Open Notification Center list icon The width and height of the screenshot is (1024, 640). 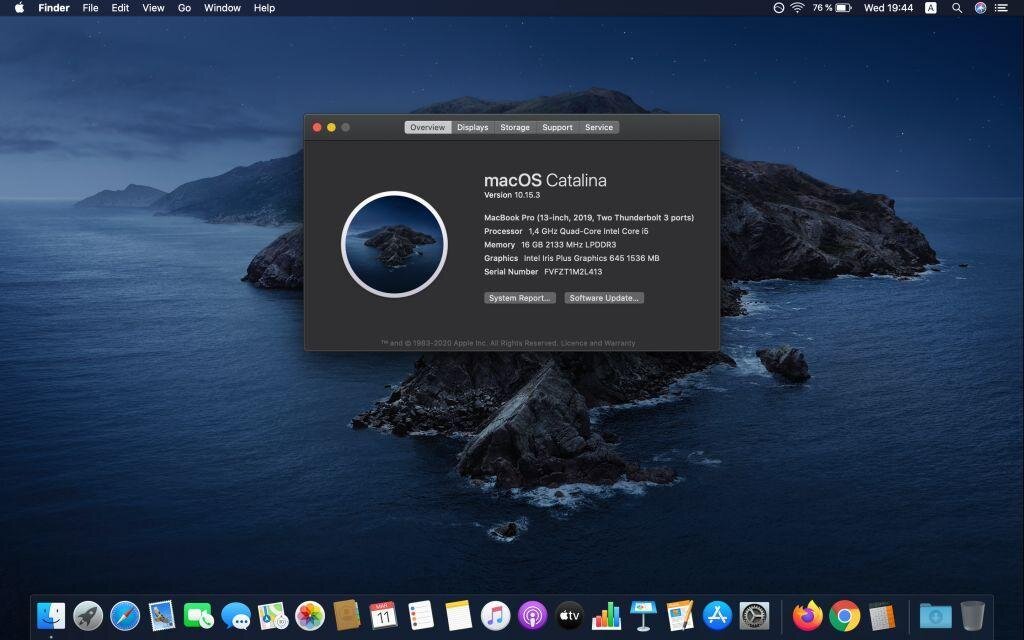[1001, 8]
